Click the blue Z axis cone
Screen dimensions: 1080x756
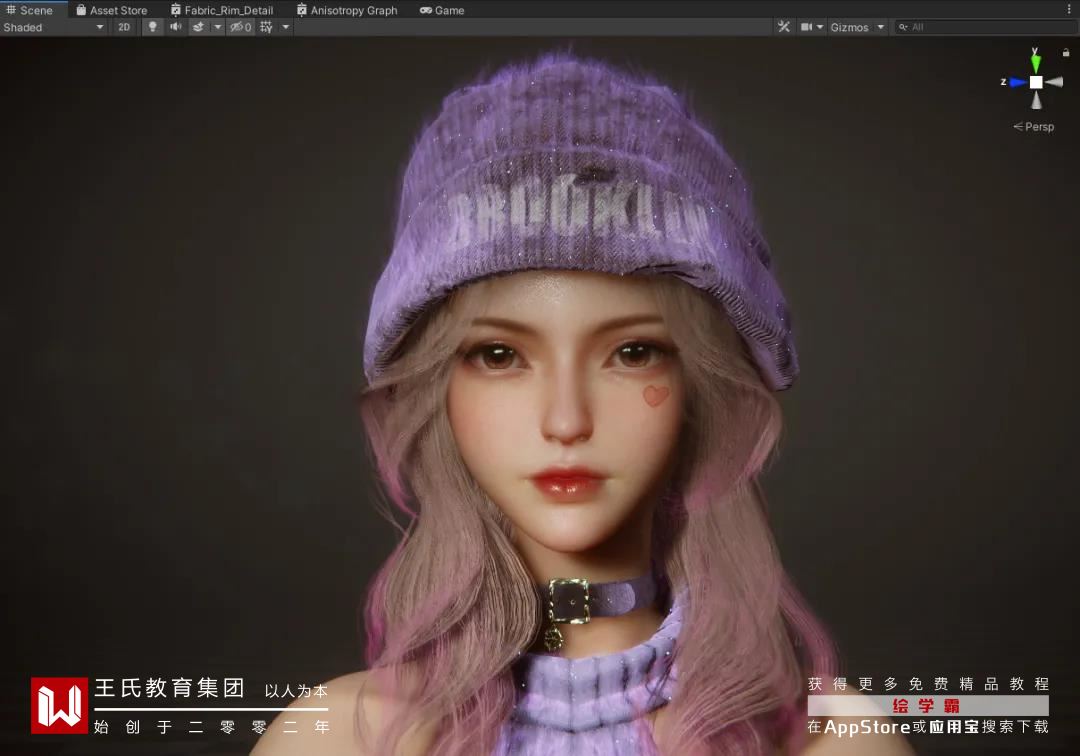tap(1017, 82)
